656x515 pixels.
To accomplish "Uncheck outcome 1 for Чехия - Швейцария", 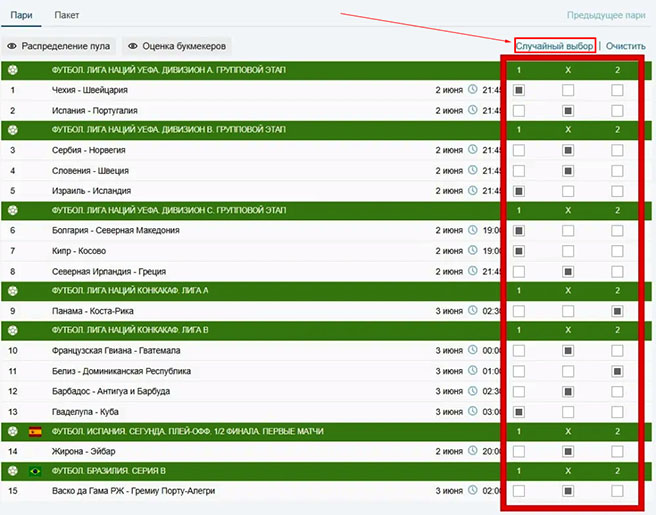I will (x=519, y=90).
